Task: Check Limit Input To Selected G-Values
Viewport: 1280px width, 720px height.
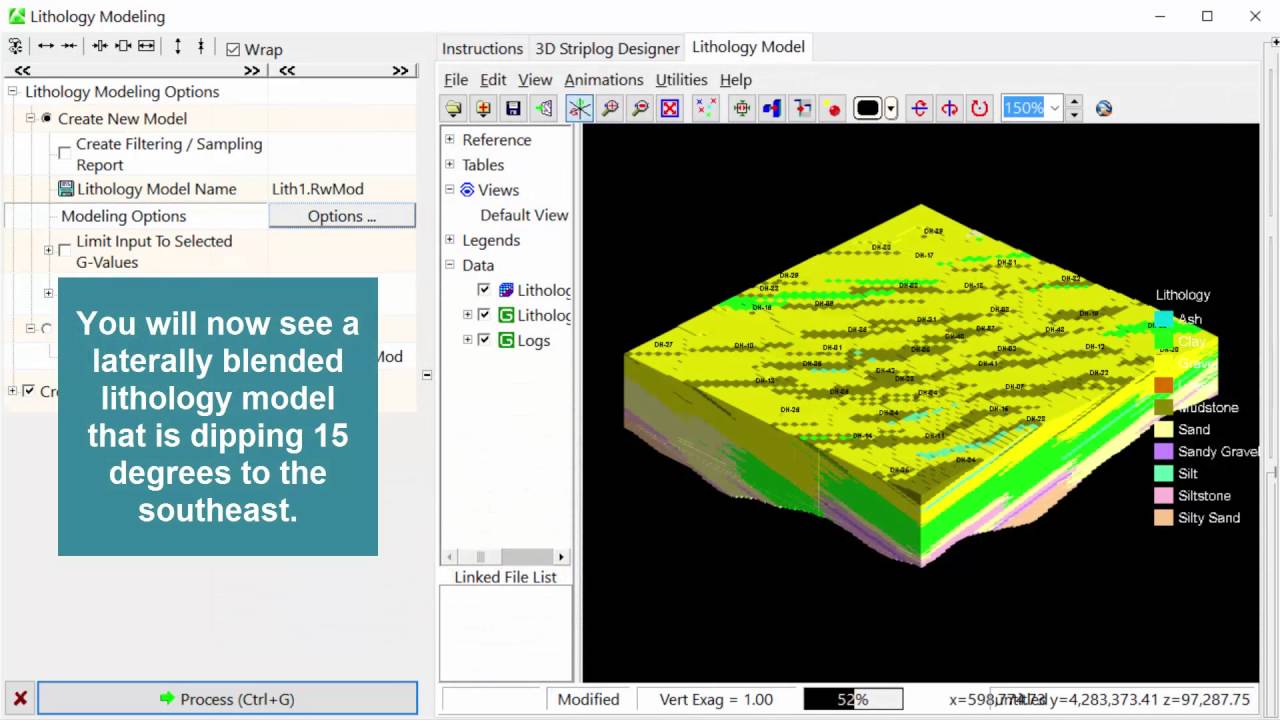Action: pyautogui.click(x=64, y=250)
